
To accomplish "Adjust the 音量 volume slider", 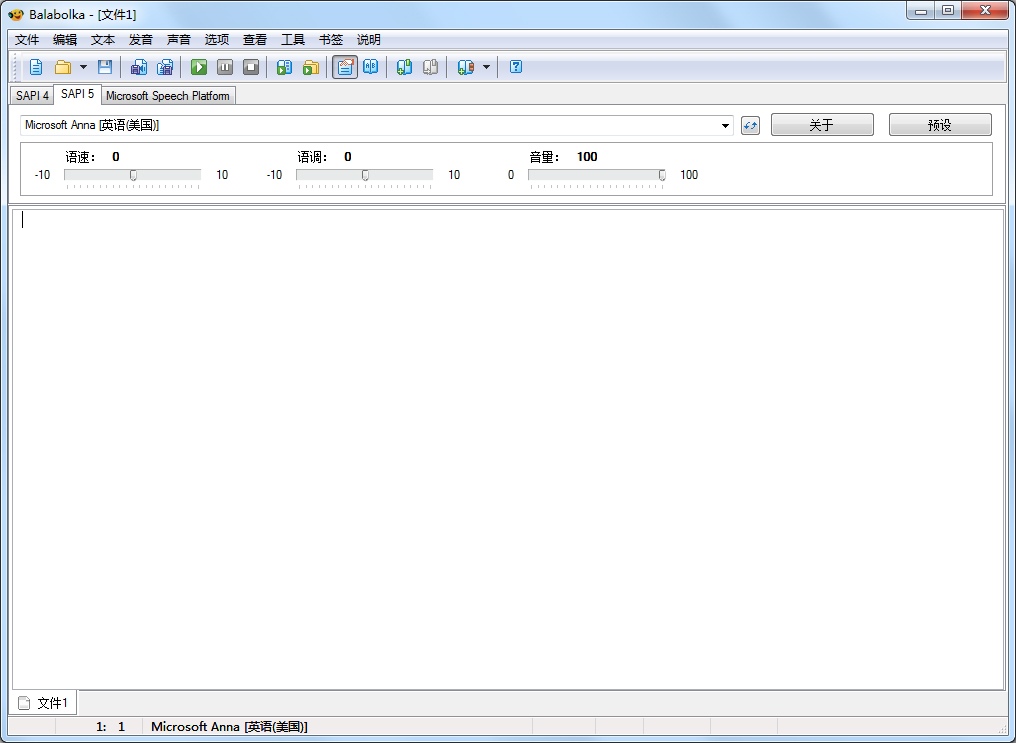I will [x=661, y=174].
